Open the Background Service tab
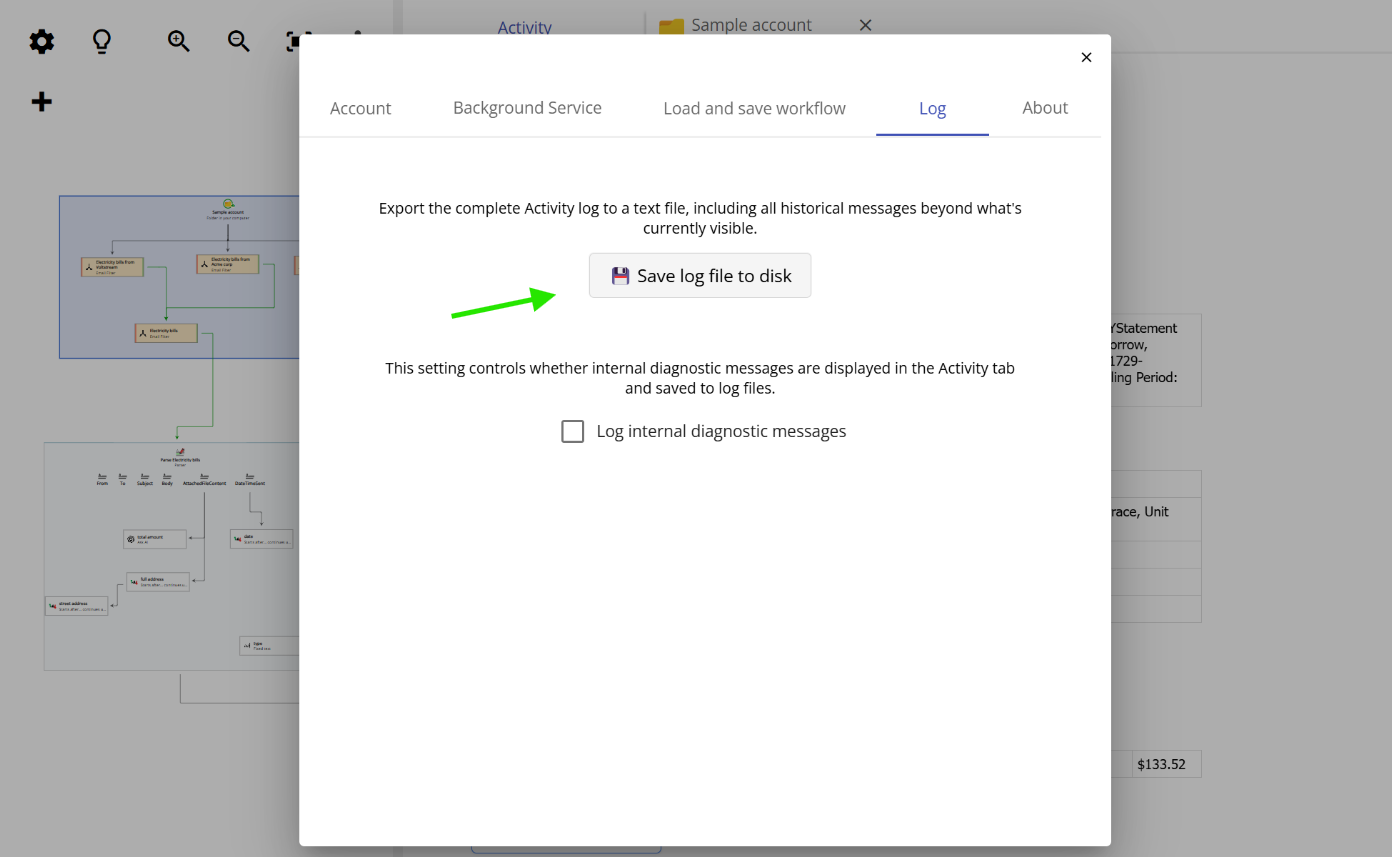The width and height of the screenshot is (1392, 857). (x=527, y=108)
